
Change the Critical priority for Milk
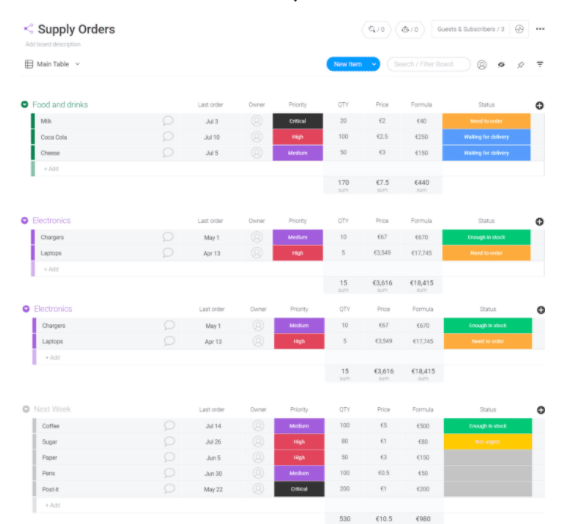[298, 121]
